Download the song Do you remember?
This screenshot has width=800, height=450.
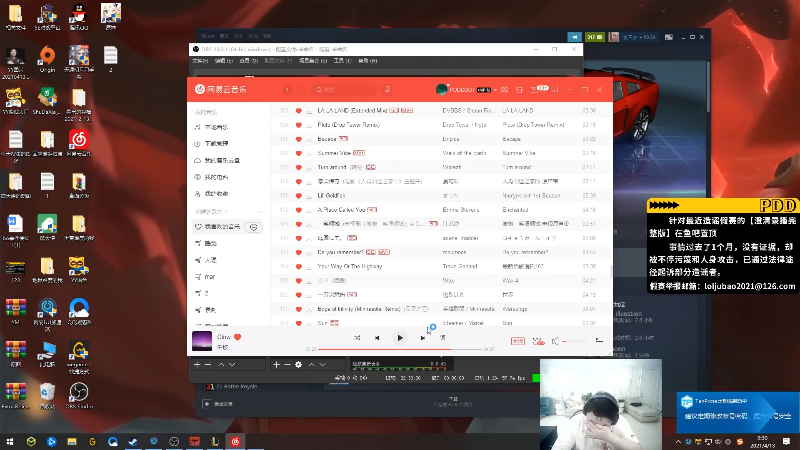[x=309, y=252]
